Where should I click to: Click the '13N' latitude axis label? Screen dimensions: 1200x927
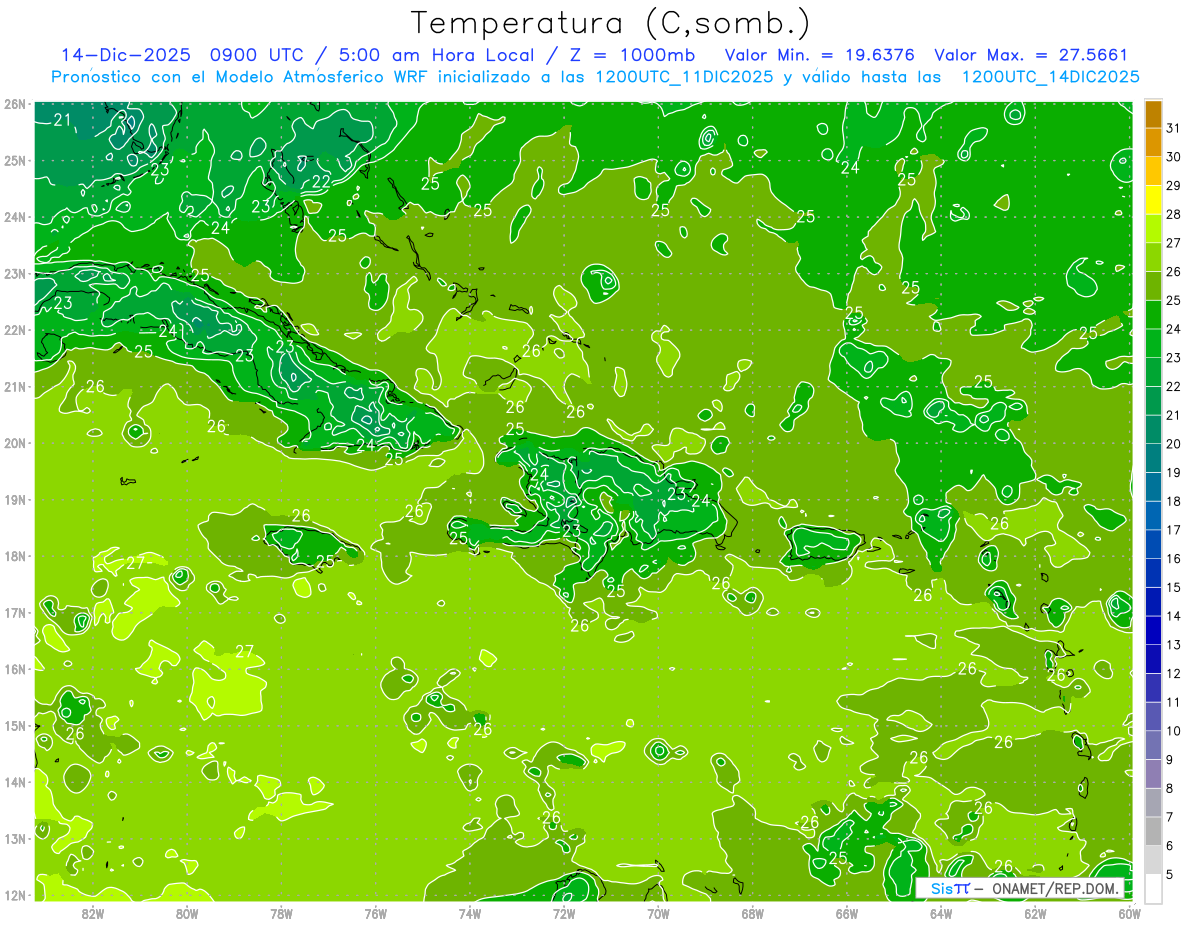14,839
